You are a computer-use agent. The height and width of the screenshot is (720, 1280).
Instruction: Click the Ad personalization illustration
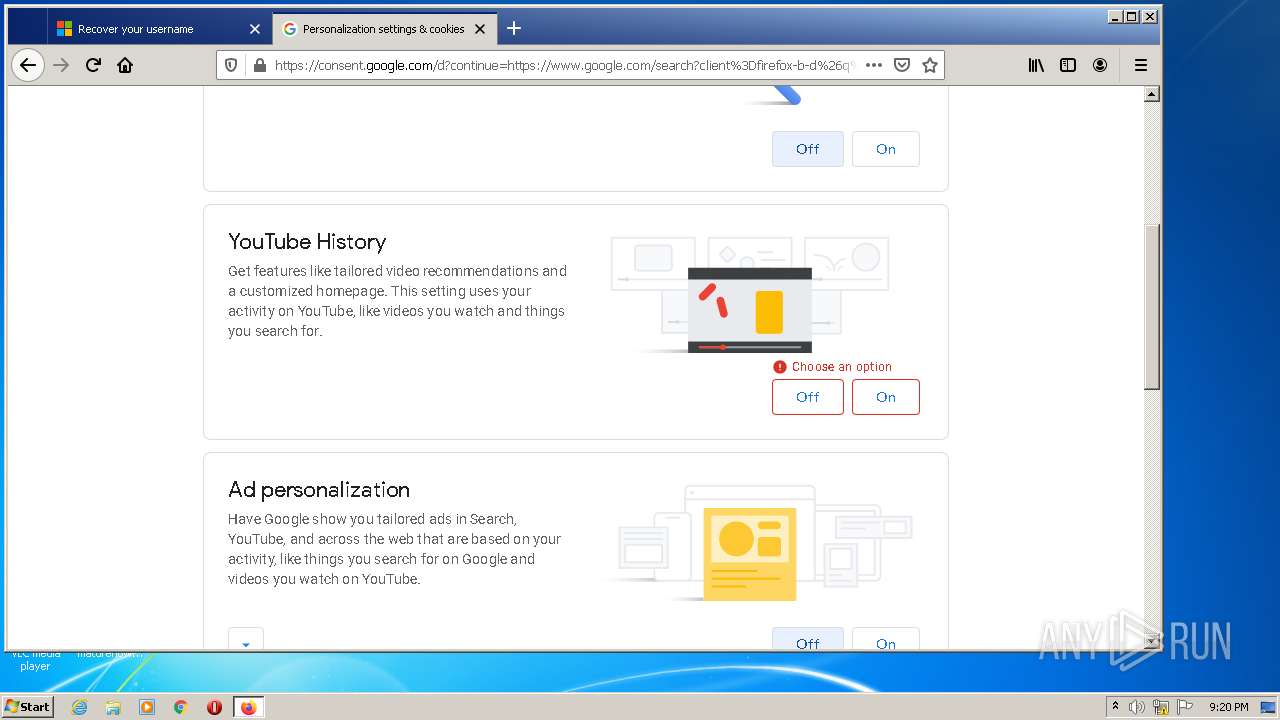click(x=760, y=543)
